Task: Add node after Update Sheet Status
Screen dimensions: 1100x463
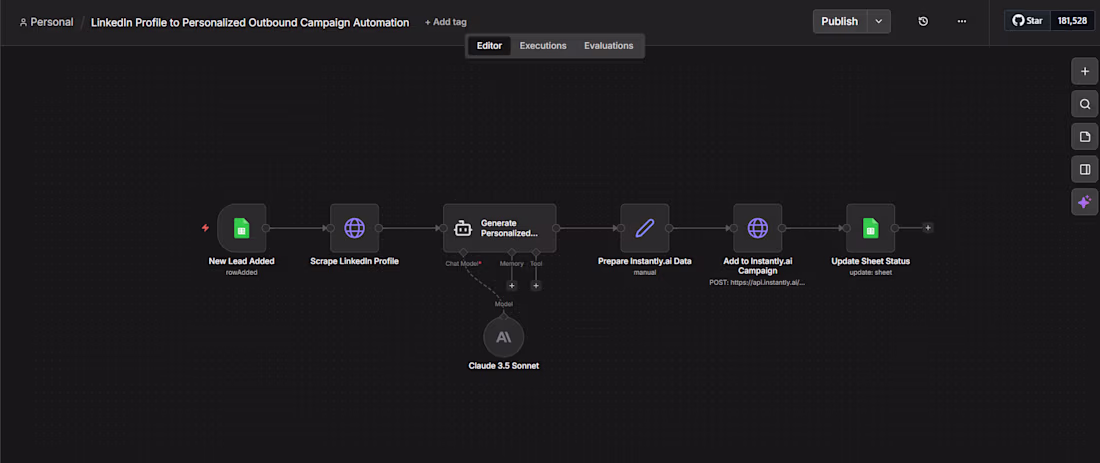Action: [927, 228]
